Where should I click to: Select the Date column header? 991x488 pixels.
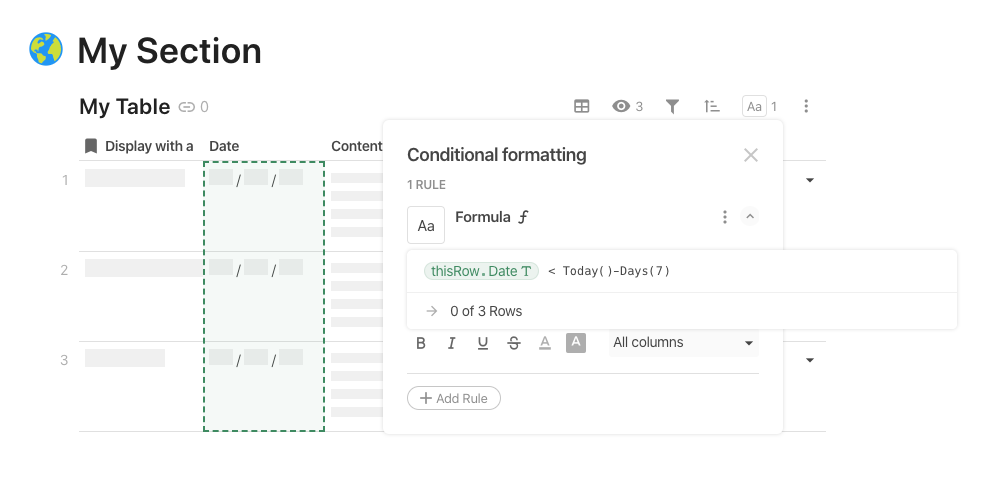(224, 146)
